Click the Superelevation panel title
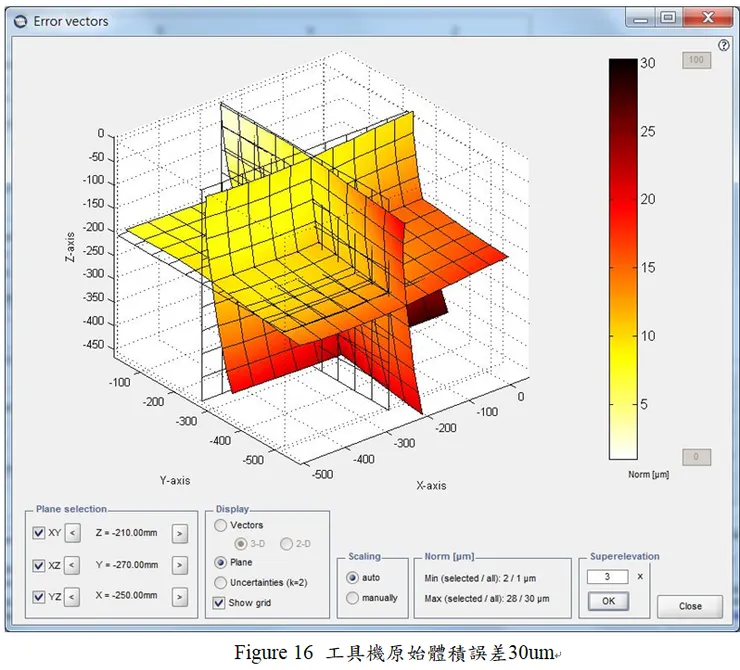The width and height of the screenshot is (740, 670). pos(624,556)
